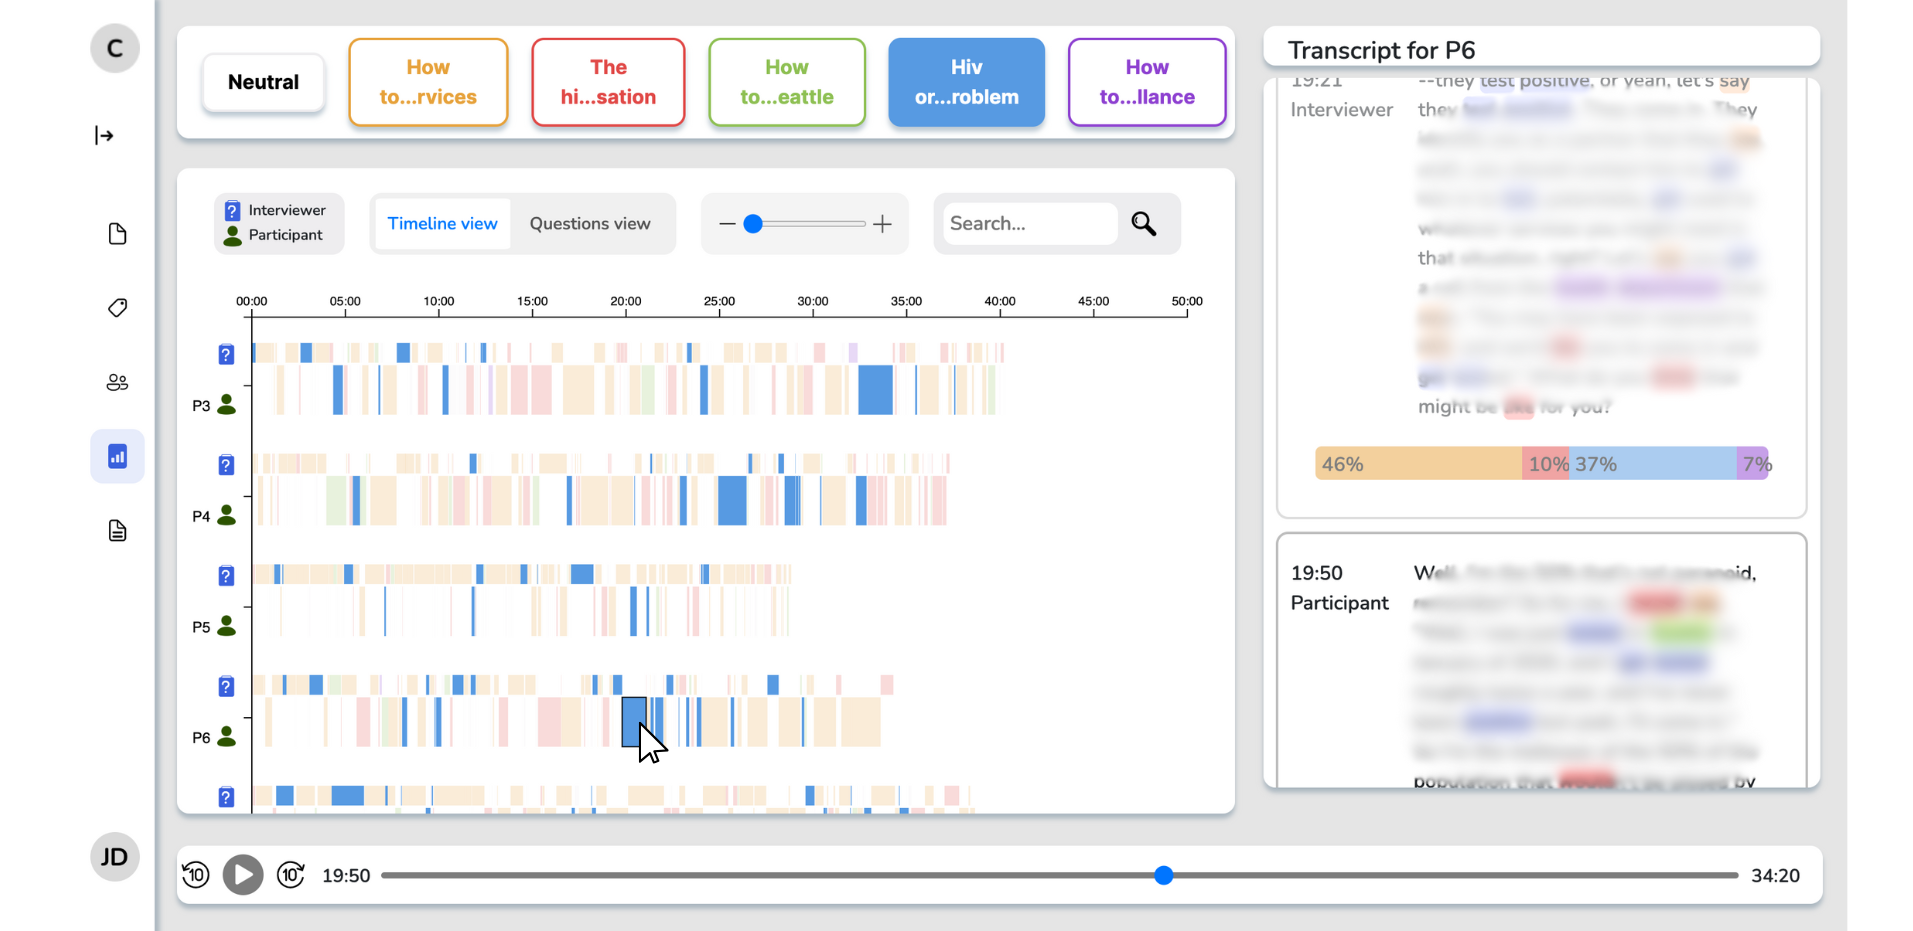Viewport: 1913px width, 931px height.
Task: Click the red 10% bar segment
Action: pyautogui.click(x=1546, y=464)
